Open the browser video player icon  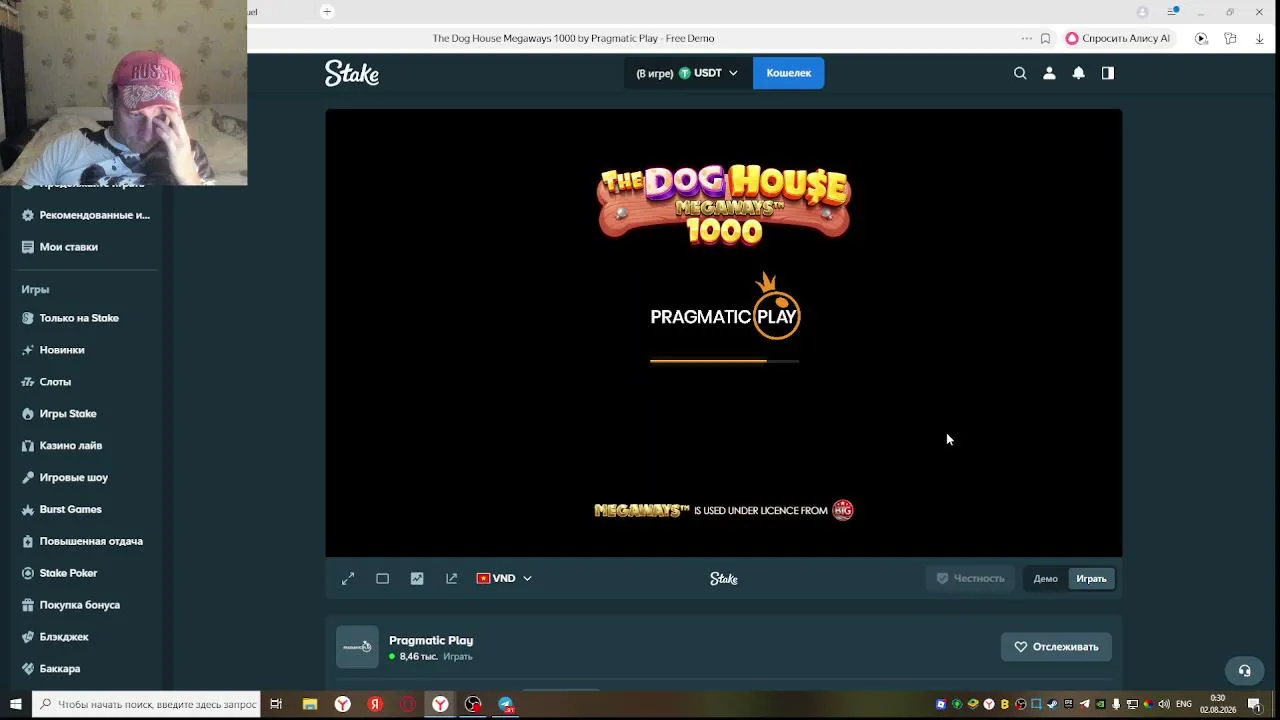tap(1201, 38)
